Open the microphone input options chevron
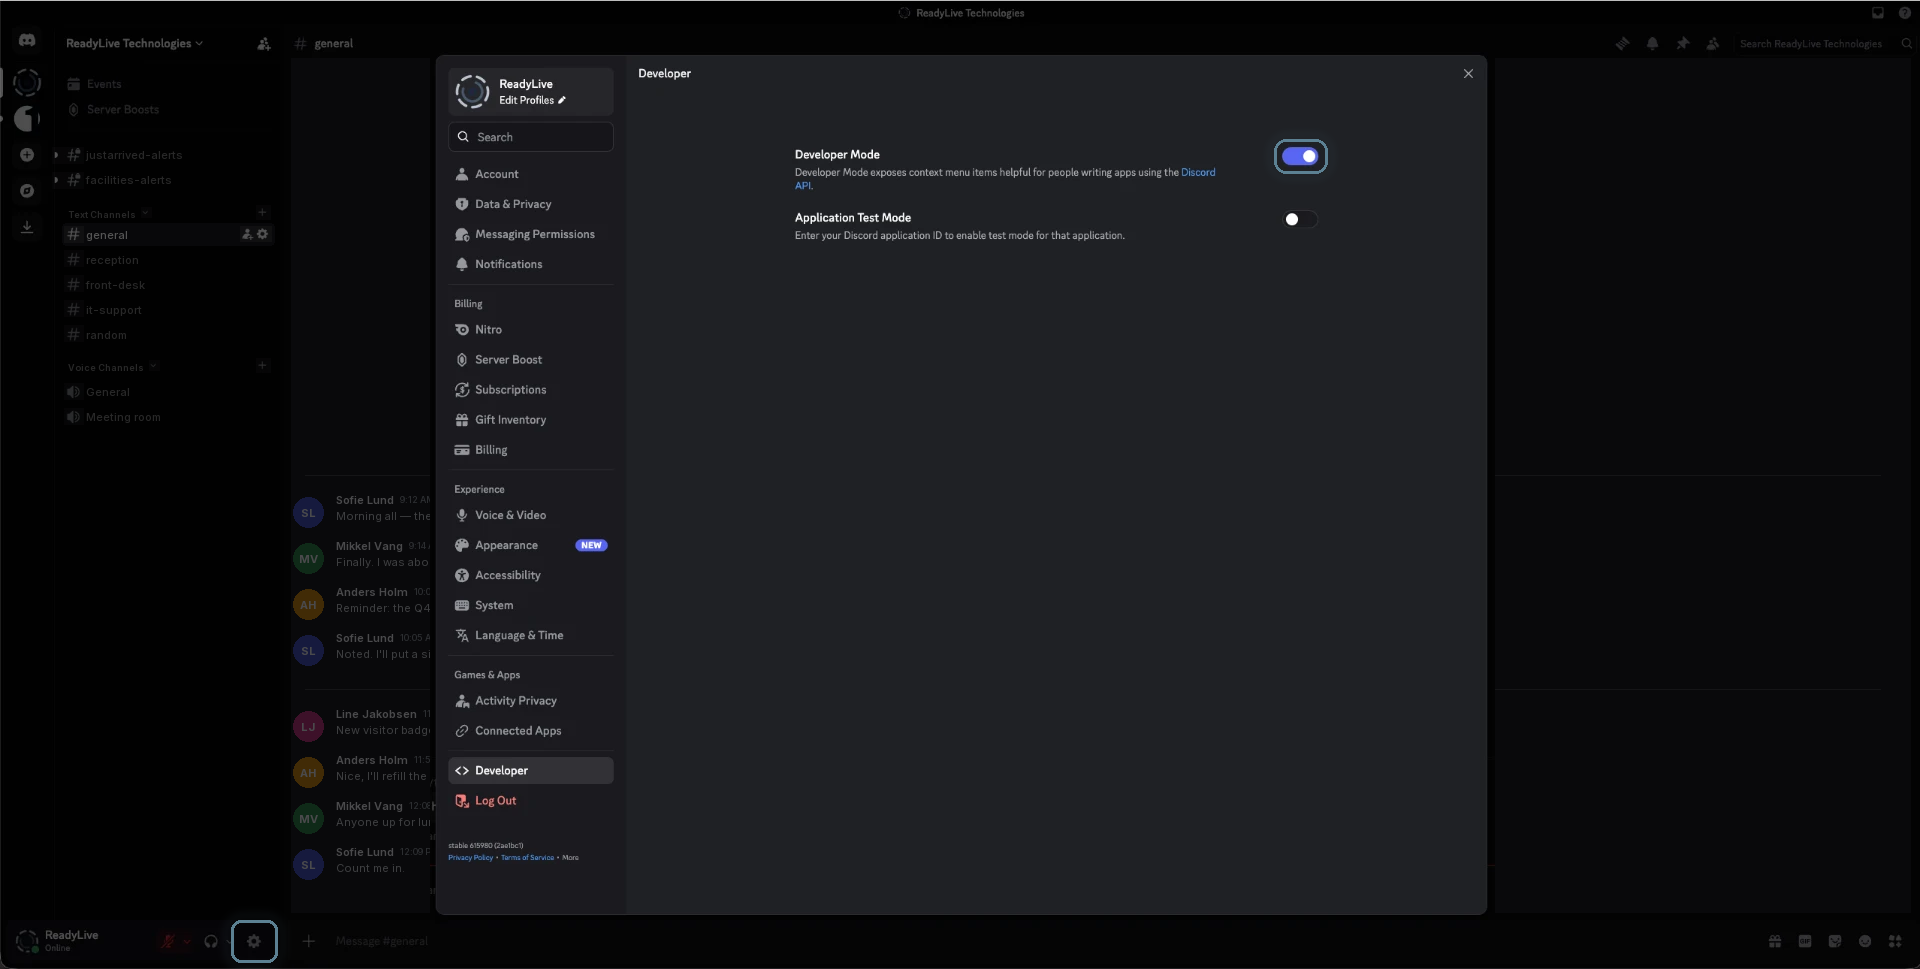 tap(186, 941)
